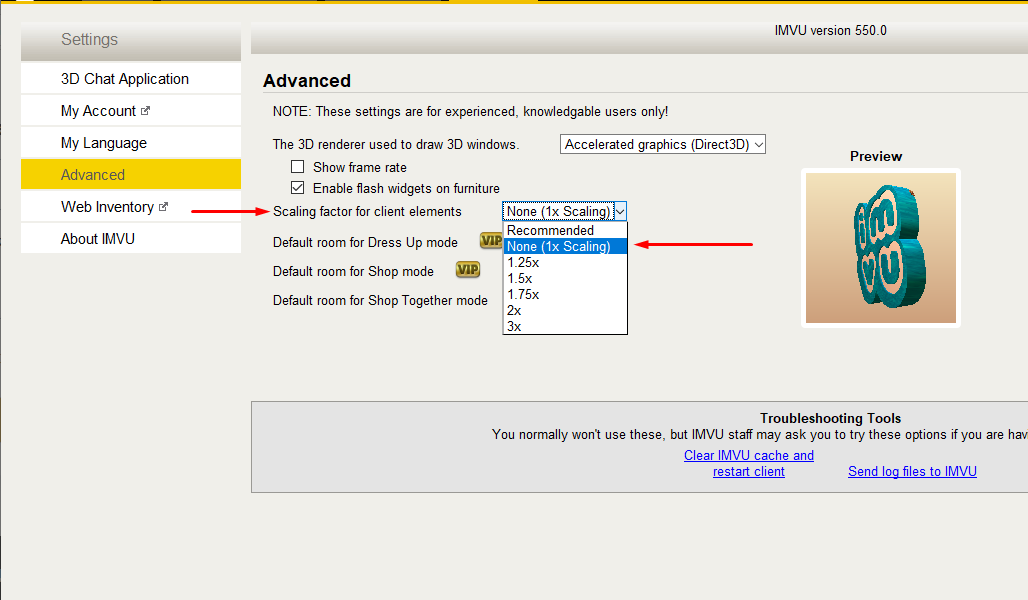Open the 3D renderer Direct3D dropdown

click(x=663, y=144)
